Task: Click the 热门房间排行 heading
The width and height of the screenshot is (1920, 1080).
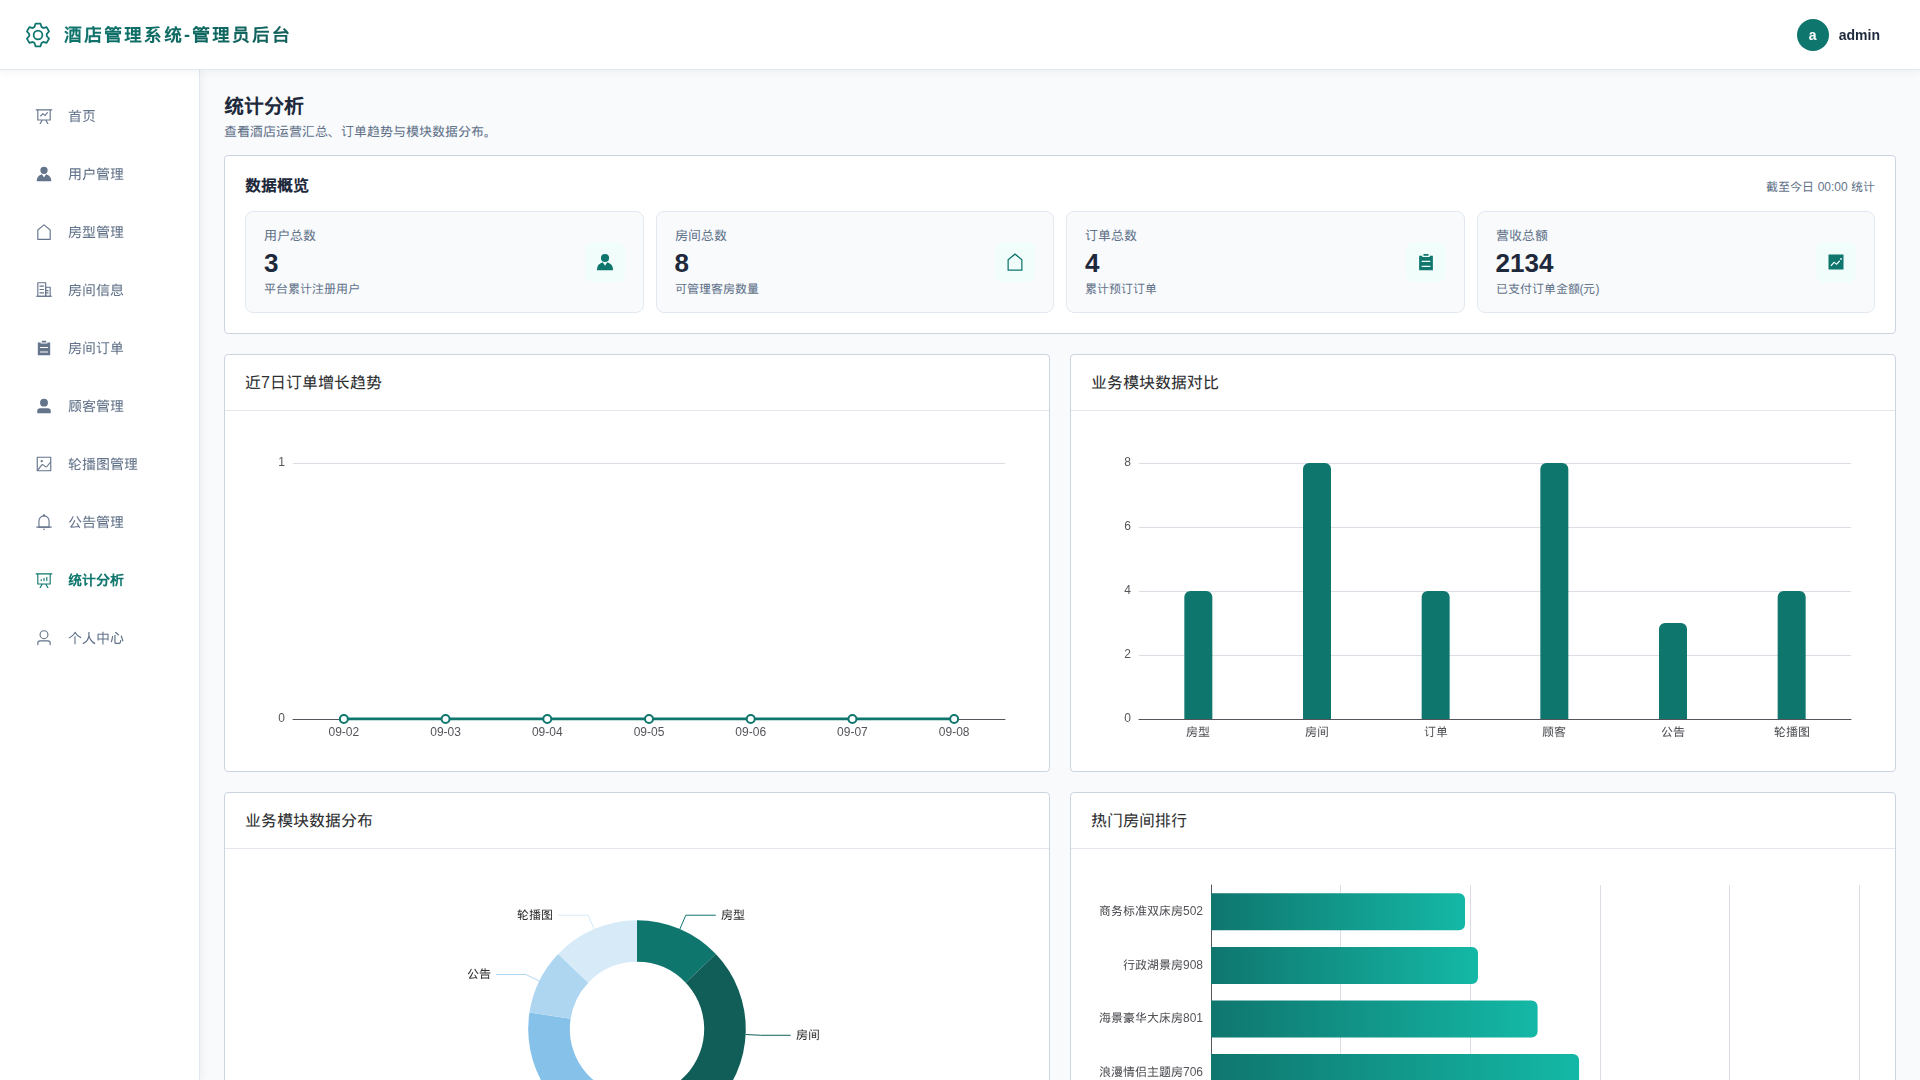Action: (x=1139, y=821)
